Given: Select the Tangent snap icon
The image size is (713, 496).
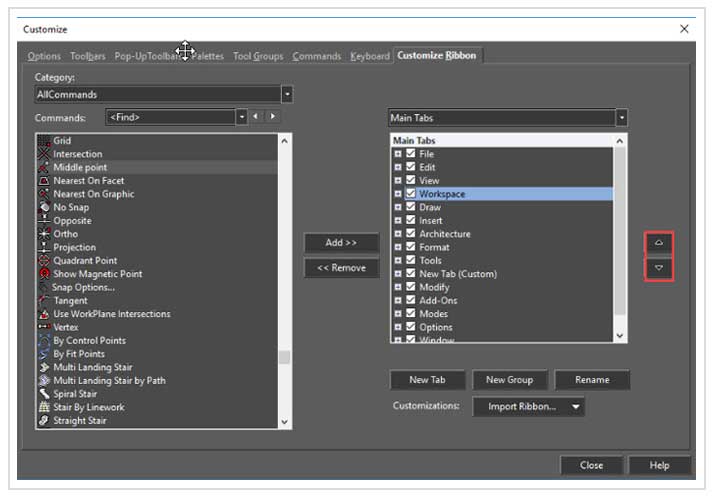Looking at the screenshot, I should tap(44, 300).
